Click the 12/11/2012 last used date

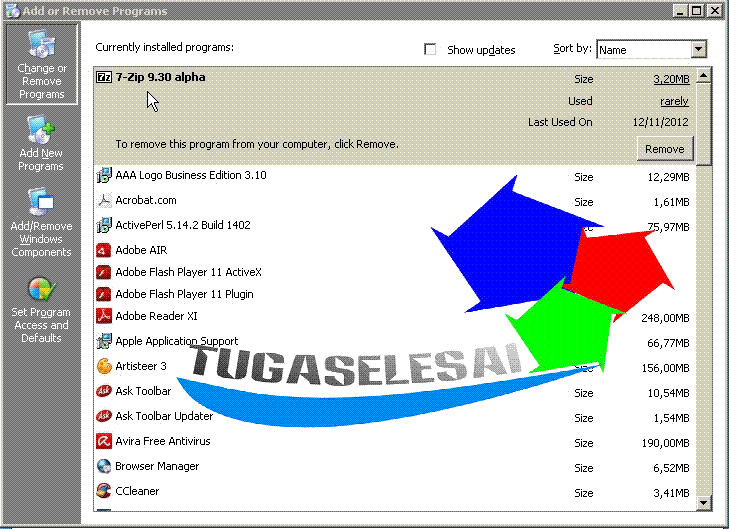click(660, 122)
